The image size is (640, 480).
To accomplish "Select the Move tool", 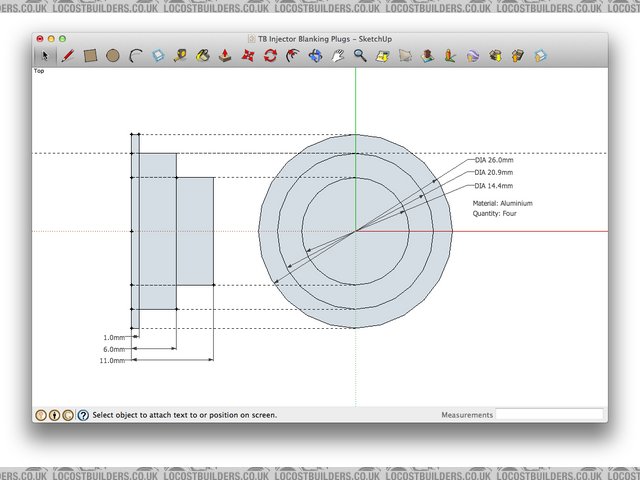I will pos(248,56).
